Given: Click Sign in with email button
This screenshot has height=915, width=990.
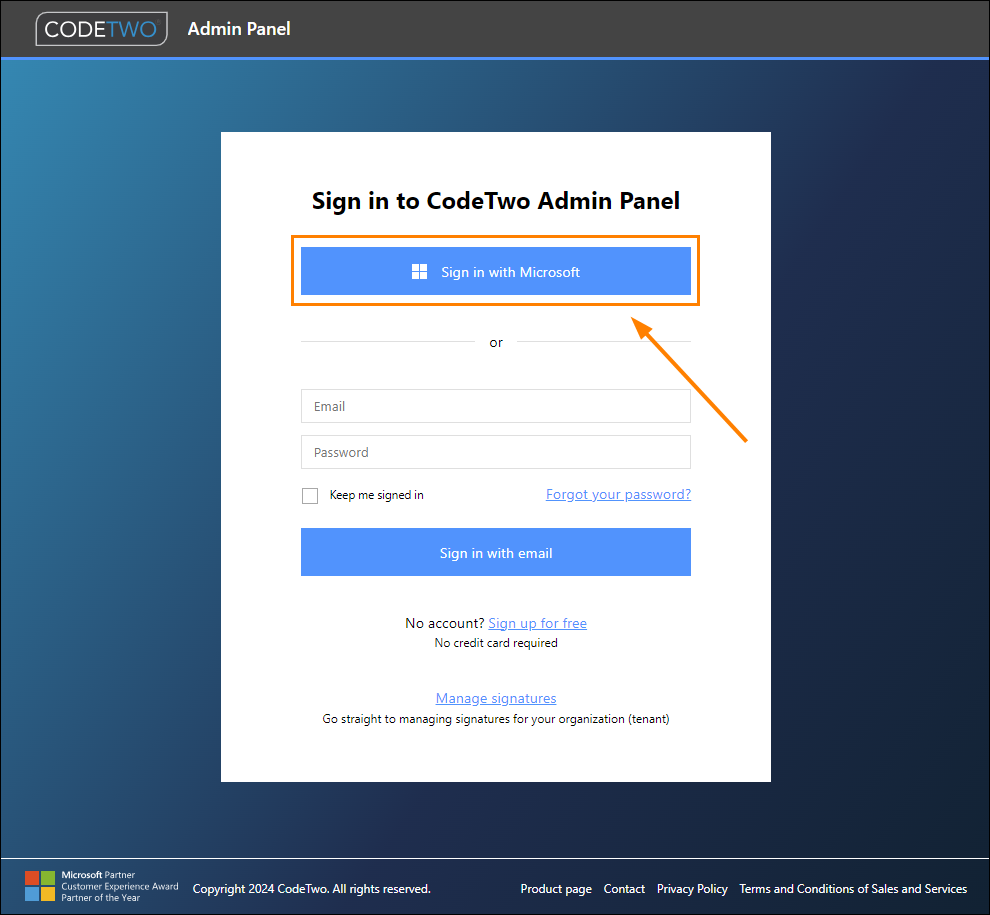Looking at the screenshot, I should 496,552.
